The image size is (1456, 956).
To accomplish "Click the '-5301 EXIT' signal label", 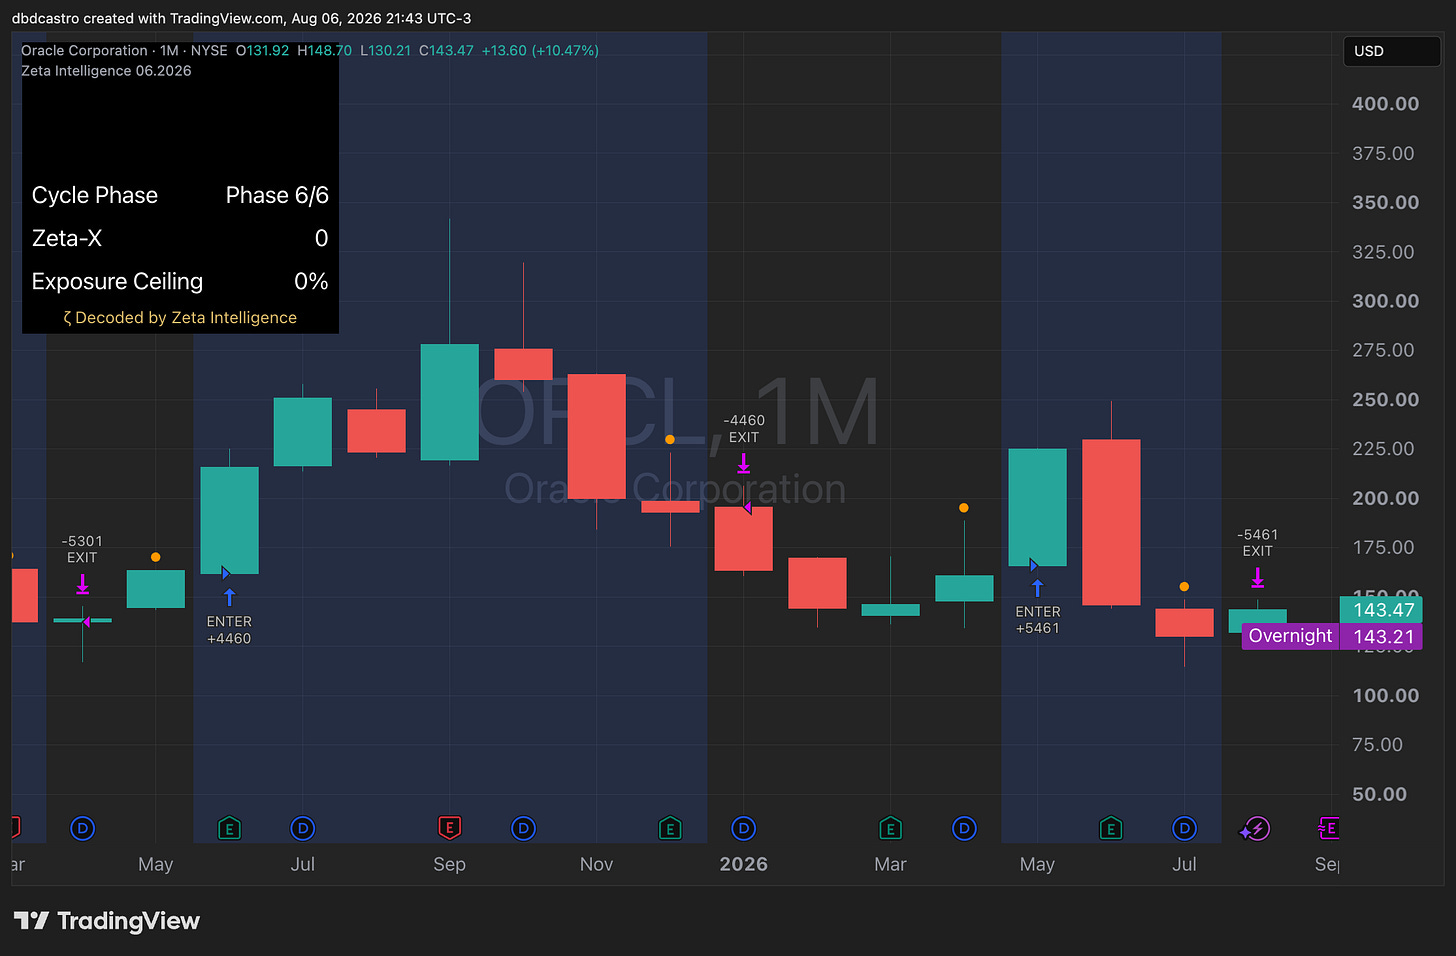I will tap(82, 549).
